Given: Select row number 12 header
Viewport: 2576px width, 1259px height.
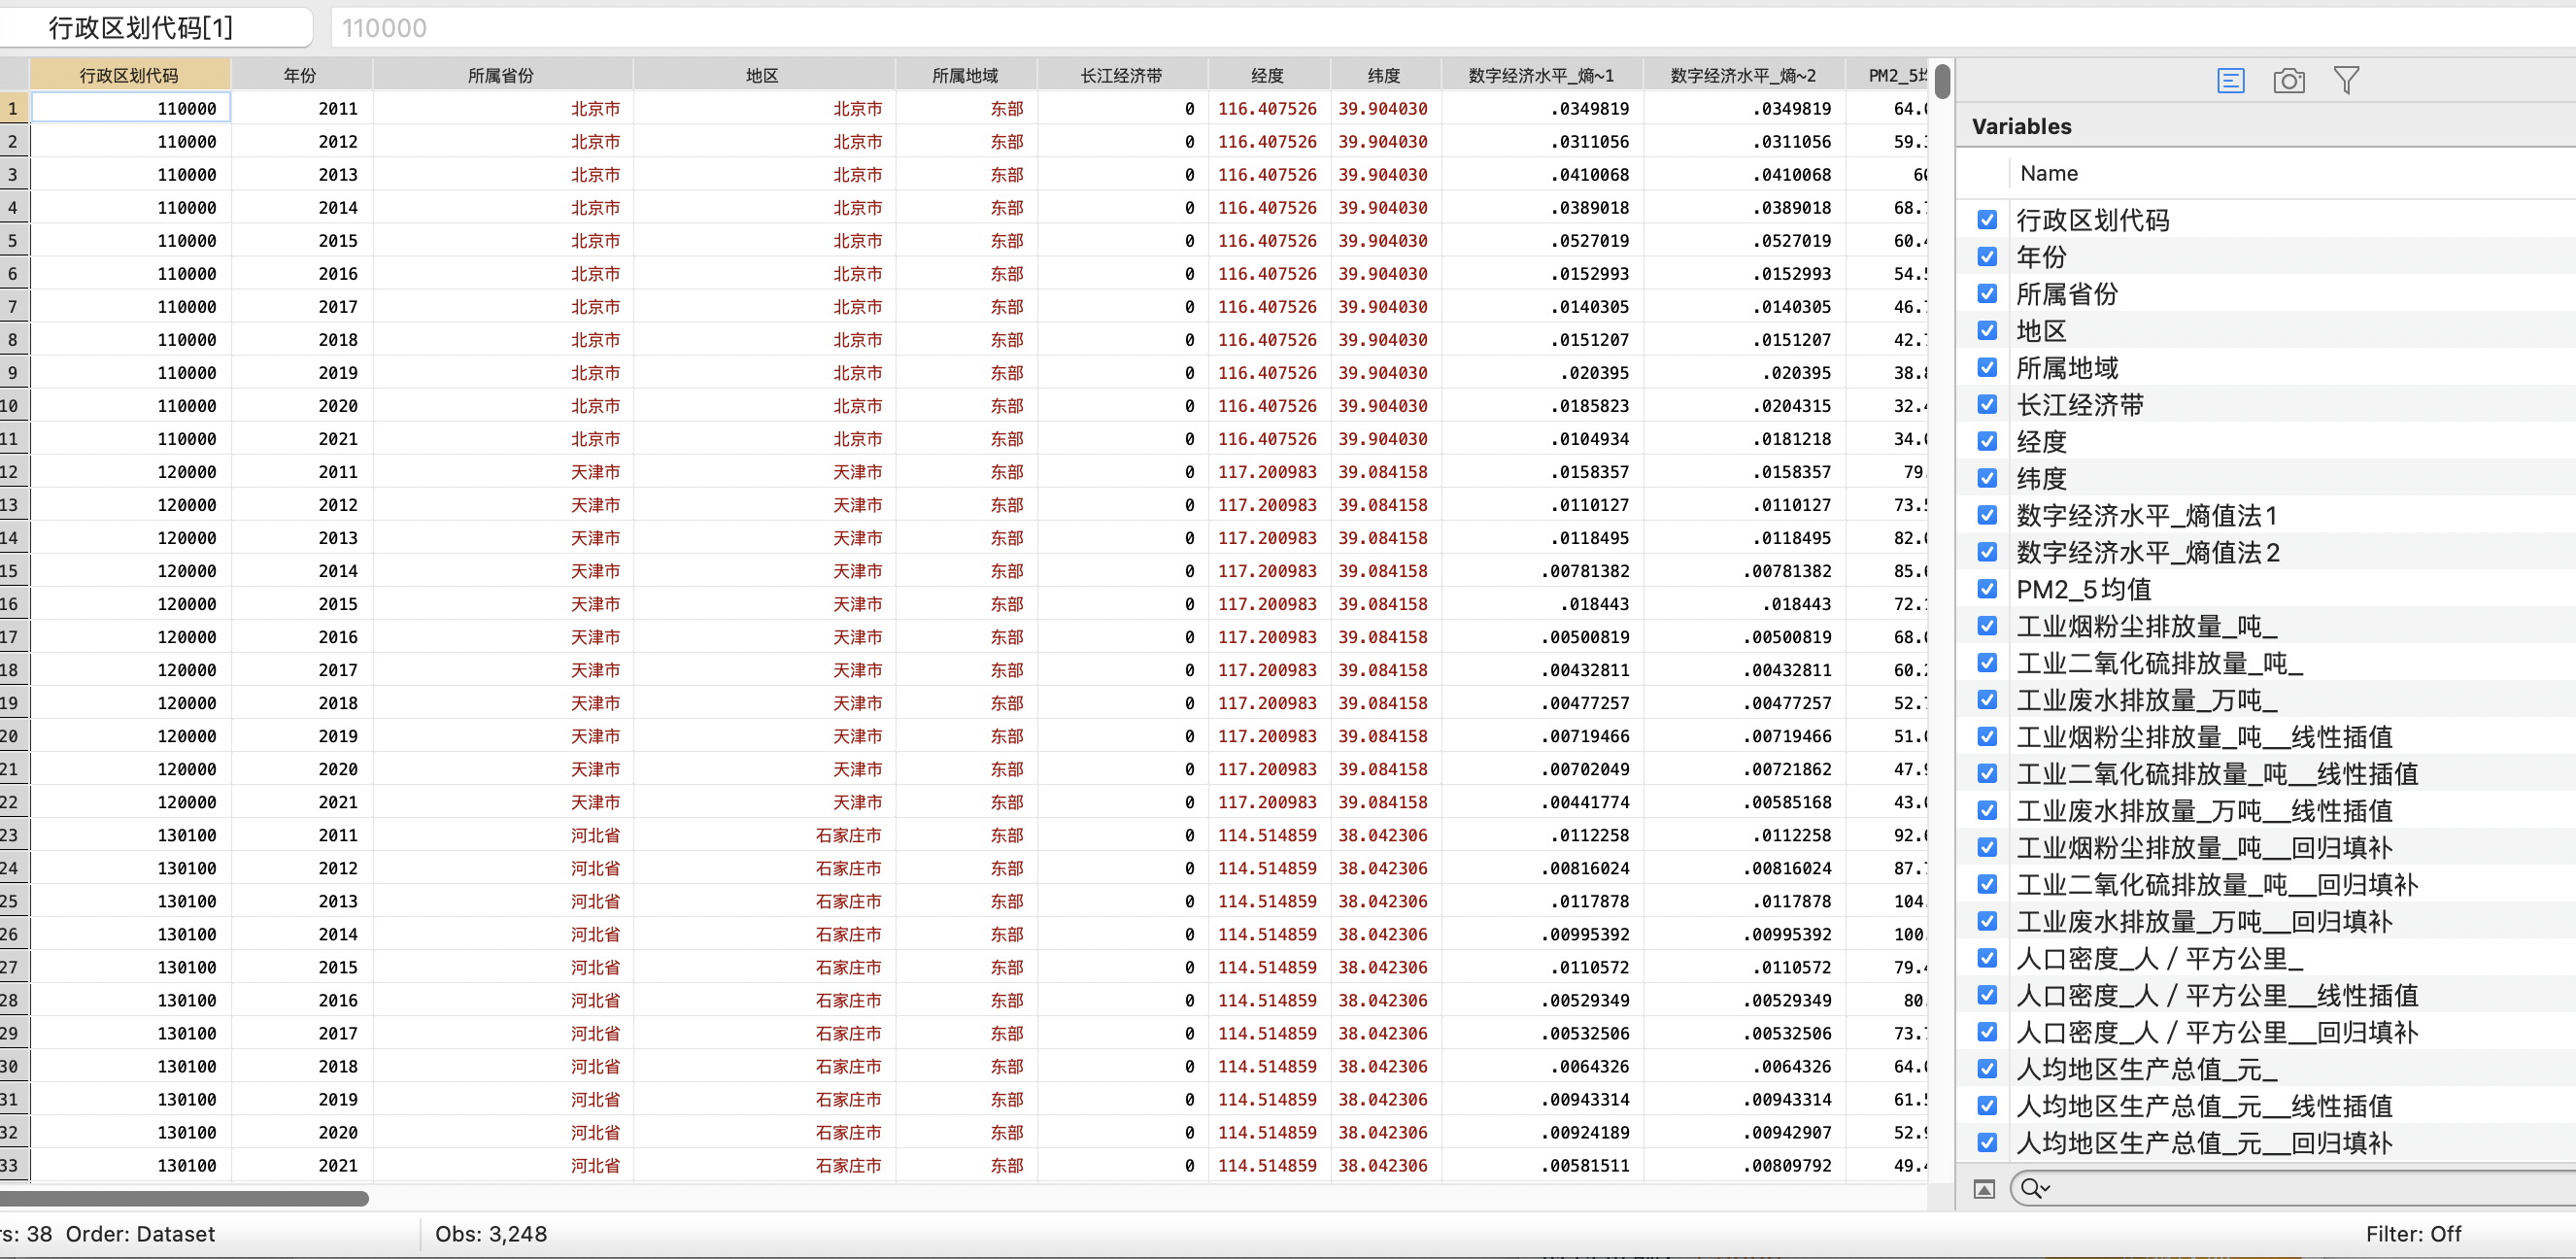Looking at the screenshot, I should click(x=12, y=472).
